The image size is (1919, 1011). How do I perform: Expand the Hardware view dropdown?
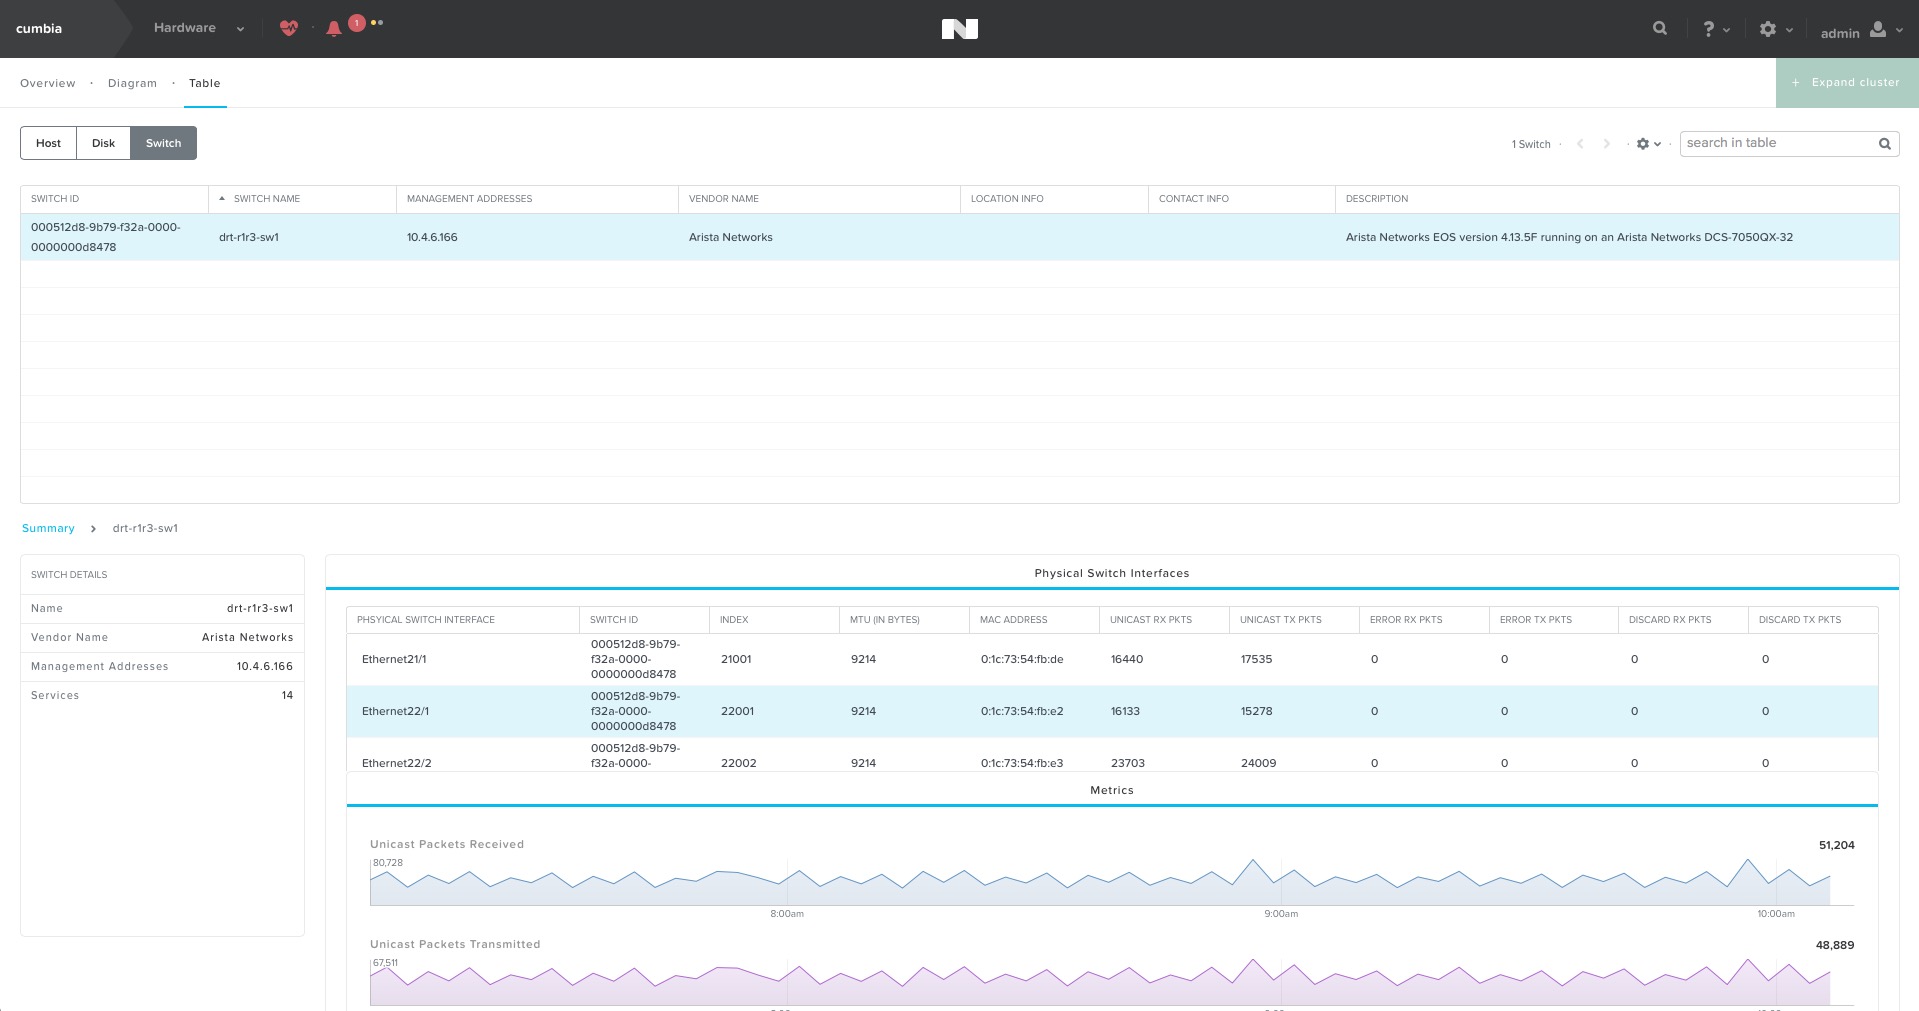tap(199, 28)
